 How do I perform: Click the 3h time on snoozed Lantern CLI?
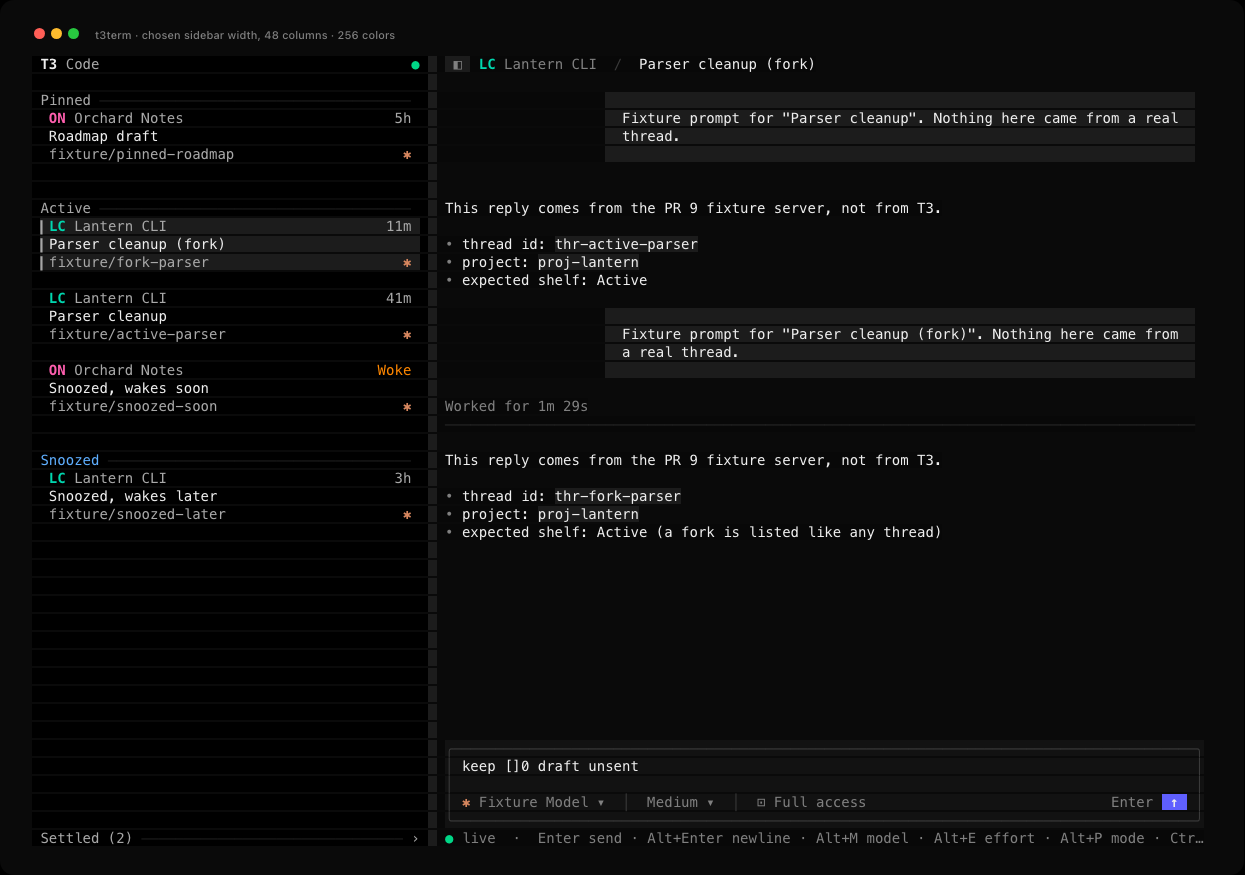(x=403, y=478)
